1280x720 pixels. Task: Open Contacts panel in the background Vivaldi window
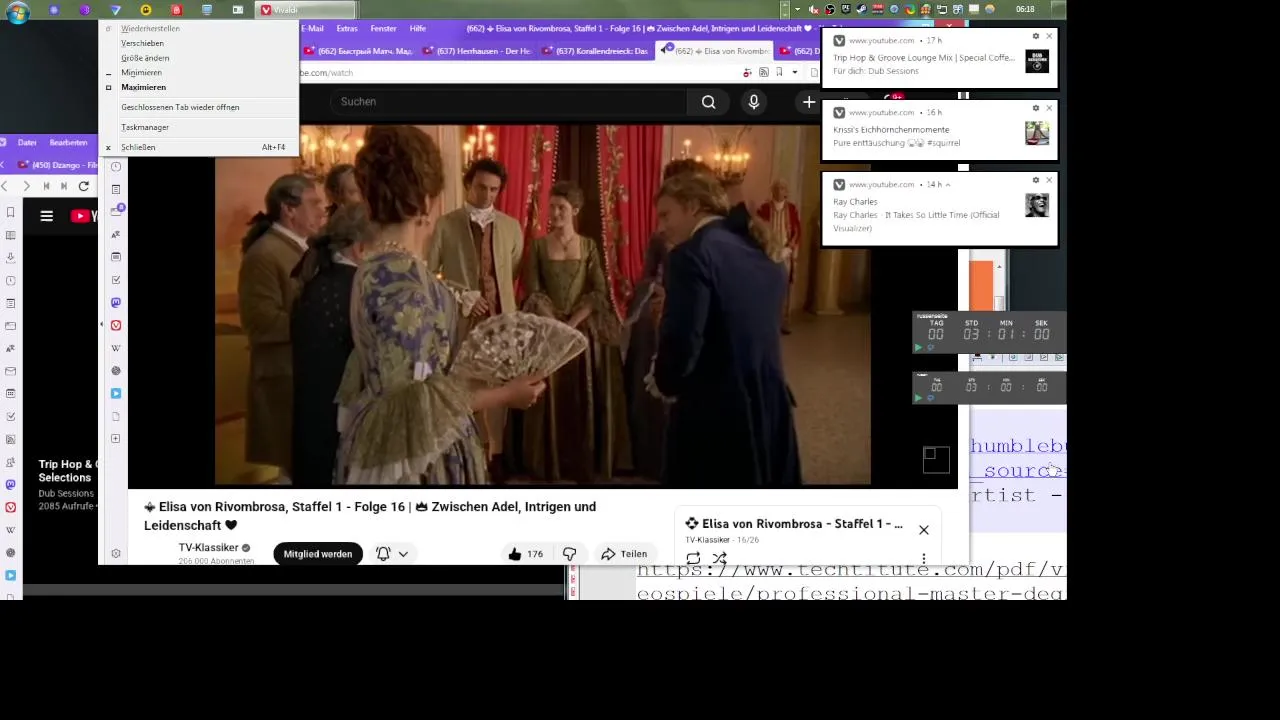(11, 462)
